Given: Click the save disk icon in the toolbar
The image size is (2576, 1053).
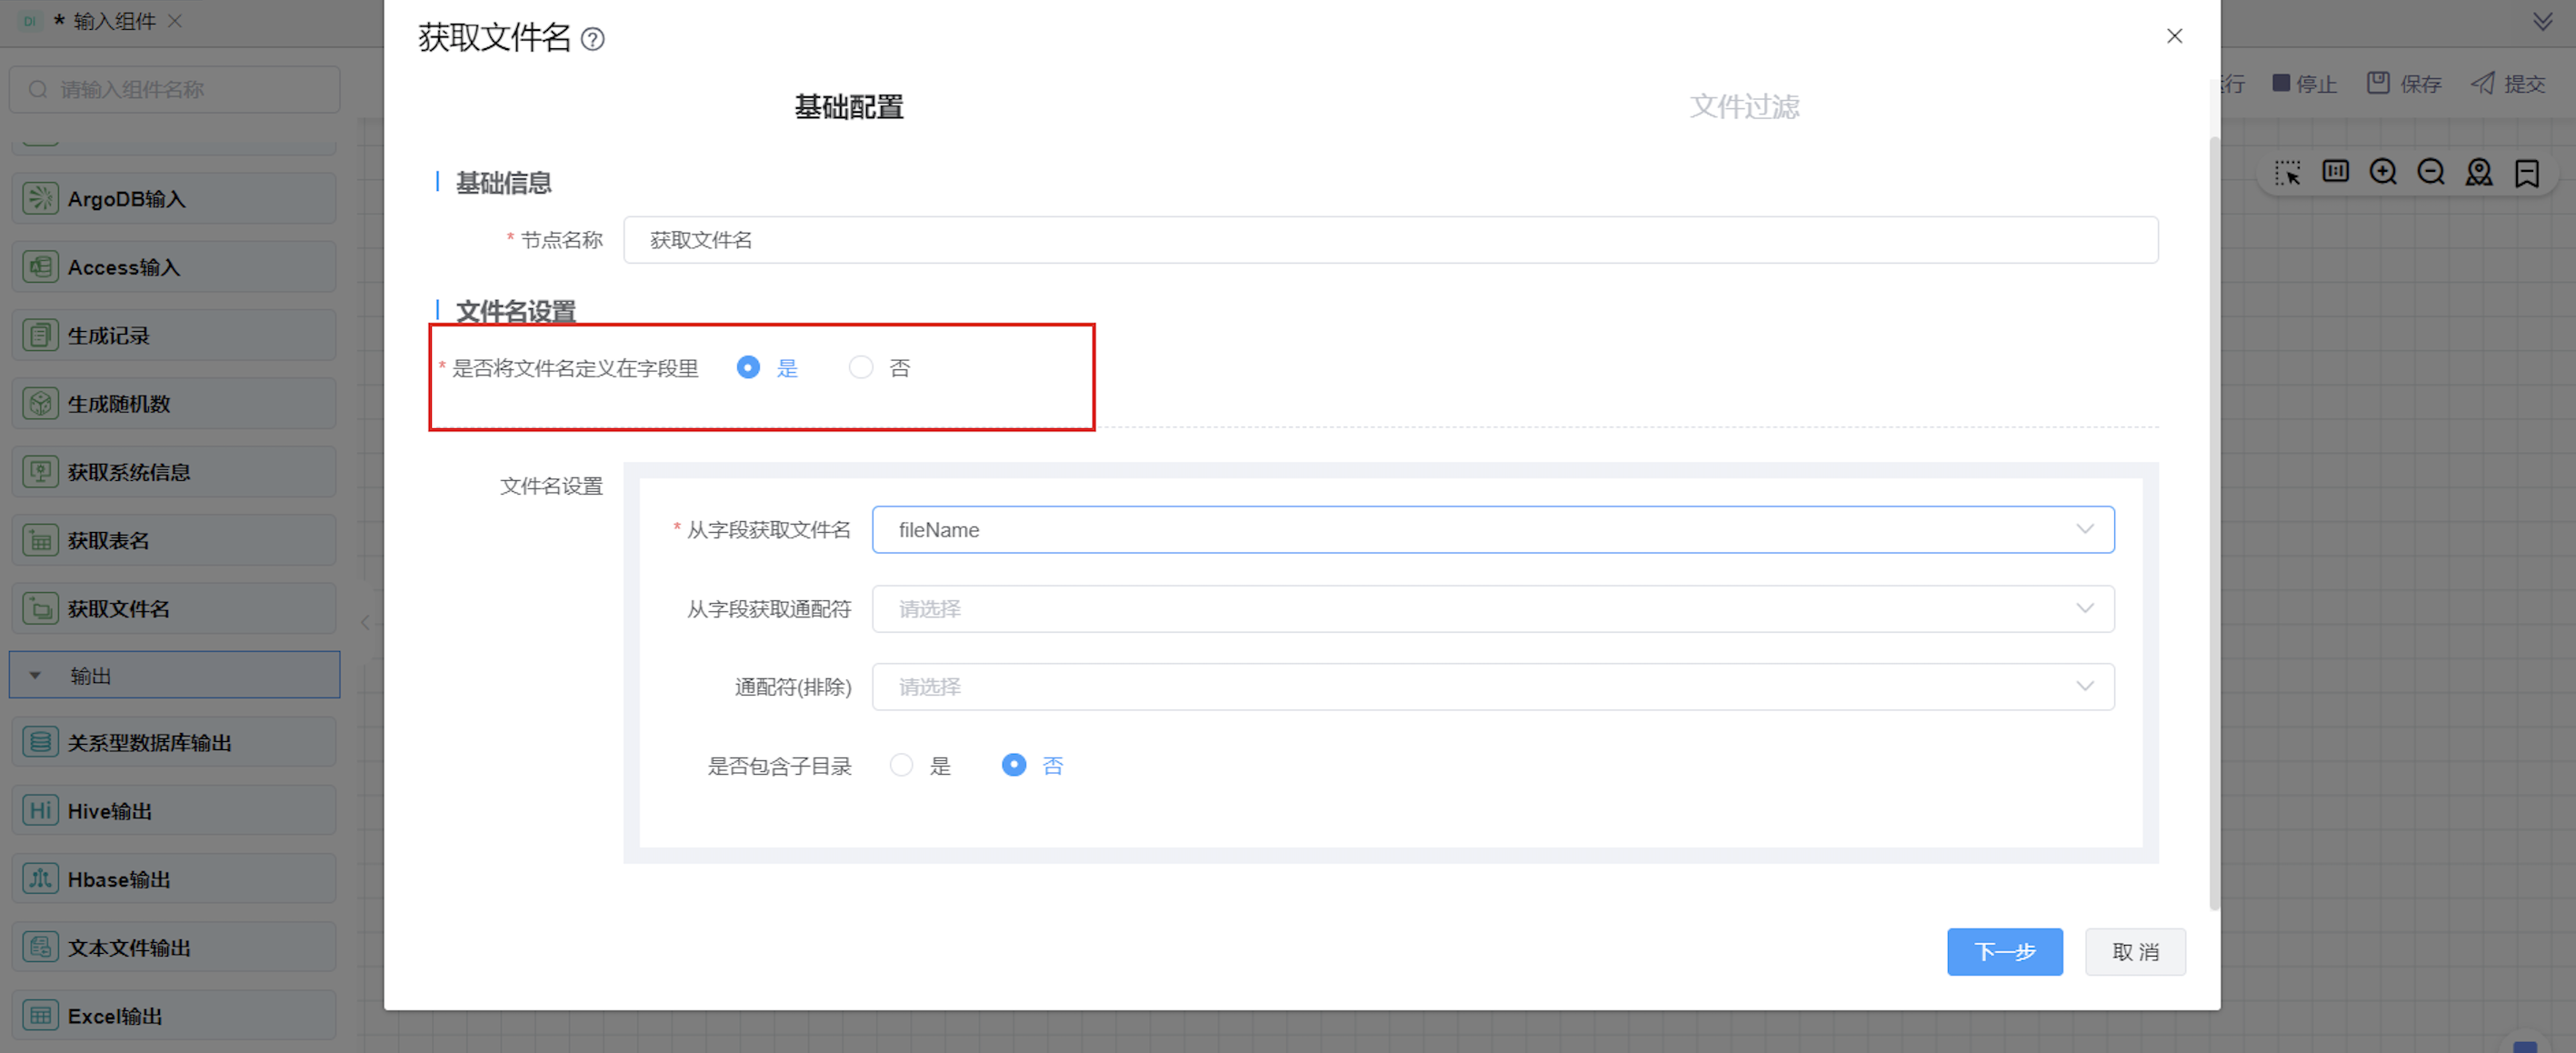Looking at the screenshot, I should click(x=2378, y=83).
